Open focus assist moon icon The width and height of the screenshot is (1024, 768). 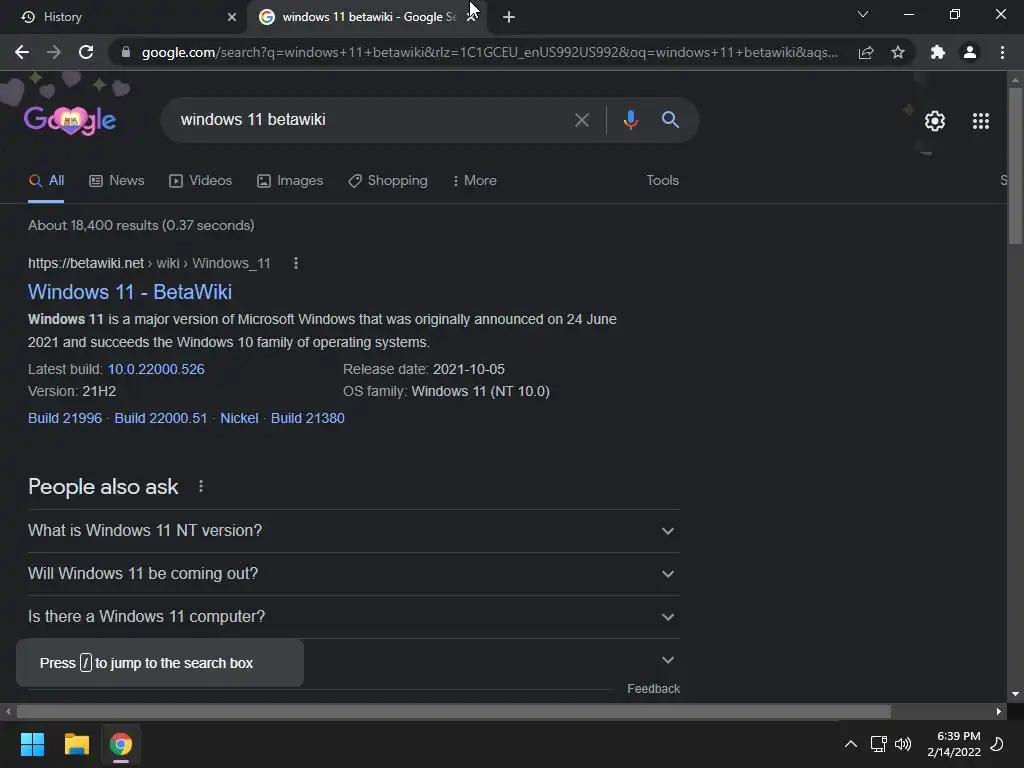(997, 744)
